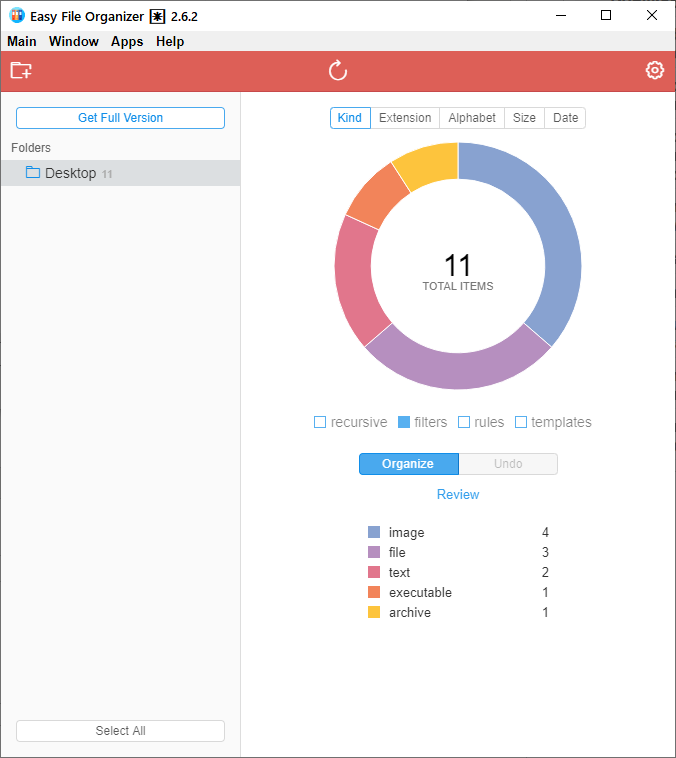Click the orange executable chart segment
This screenshot has width=676, height=758.
coord(379,196)
